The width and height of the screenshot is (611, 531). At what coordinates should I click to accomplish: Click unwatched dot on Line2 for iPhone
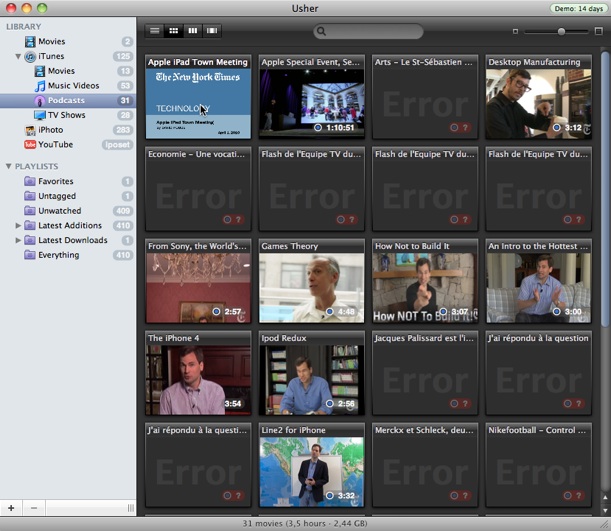pyautogui.click(x=330, y=496)
